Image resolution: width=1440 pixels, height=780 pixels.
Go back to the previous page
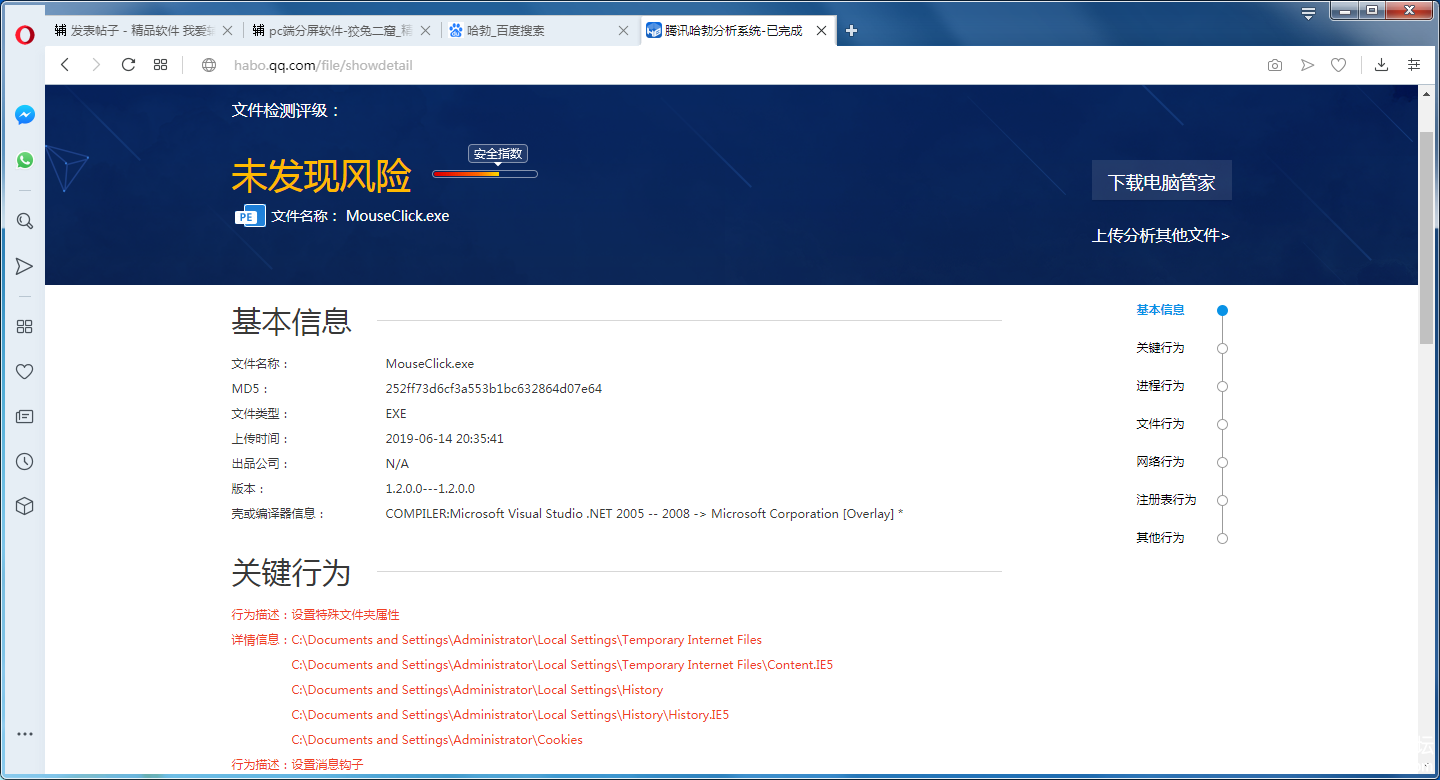click(65, 65)
